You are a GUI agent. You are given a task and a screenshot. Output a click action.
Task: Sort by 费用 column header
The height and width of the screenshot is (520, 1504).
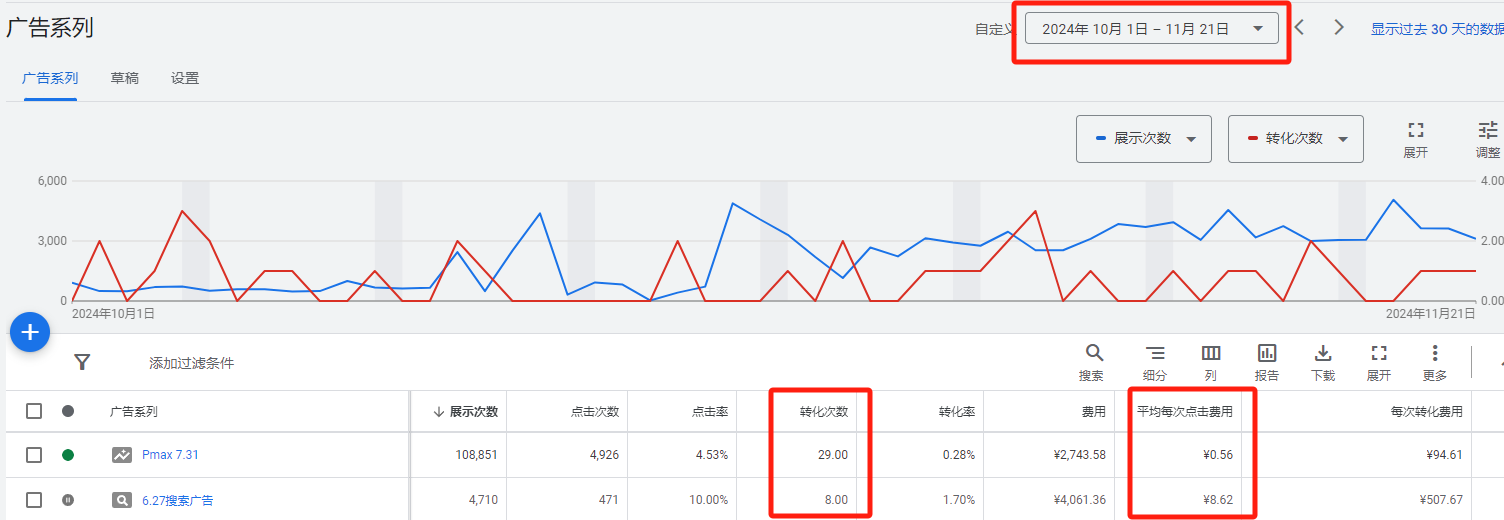click(1094, 411)
